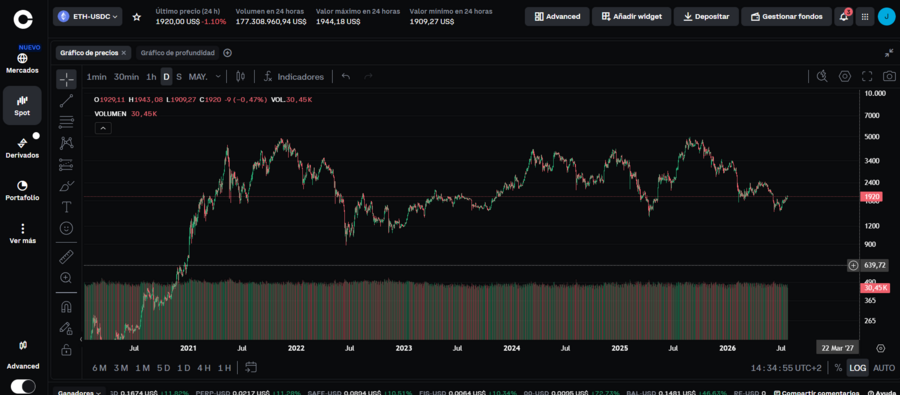Image resolution: width=900 pixels, height=395 pixels.
Task: Open price axis settings gear at bottom right
Action: click(x=880, y=348)
